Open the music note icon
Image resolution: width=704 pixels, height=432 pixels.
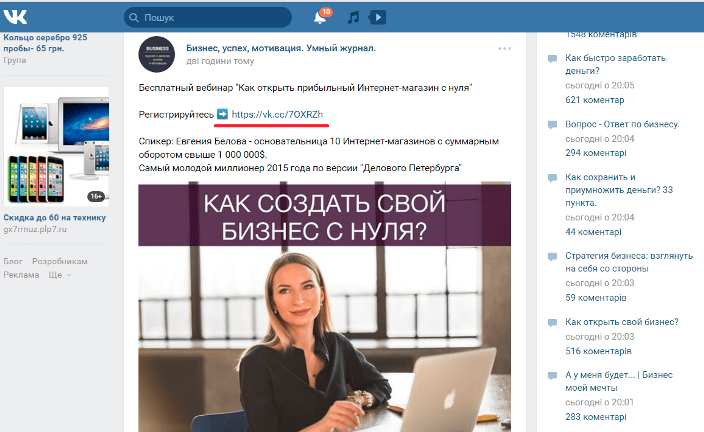[x=354, y=18]
